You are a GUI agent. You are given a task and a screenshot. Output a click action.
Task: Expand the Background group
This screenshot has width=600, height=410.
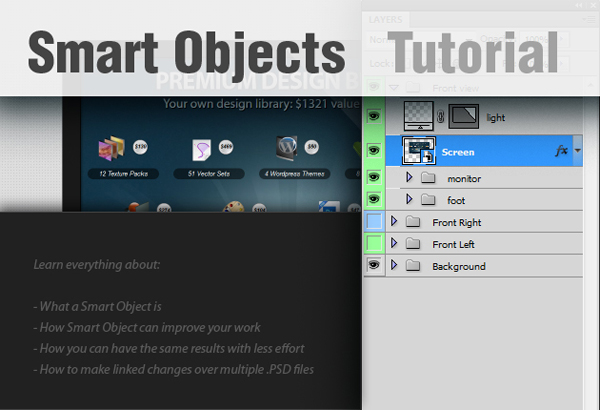pyautogui.click(x=394, y=265)
